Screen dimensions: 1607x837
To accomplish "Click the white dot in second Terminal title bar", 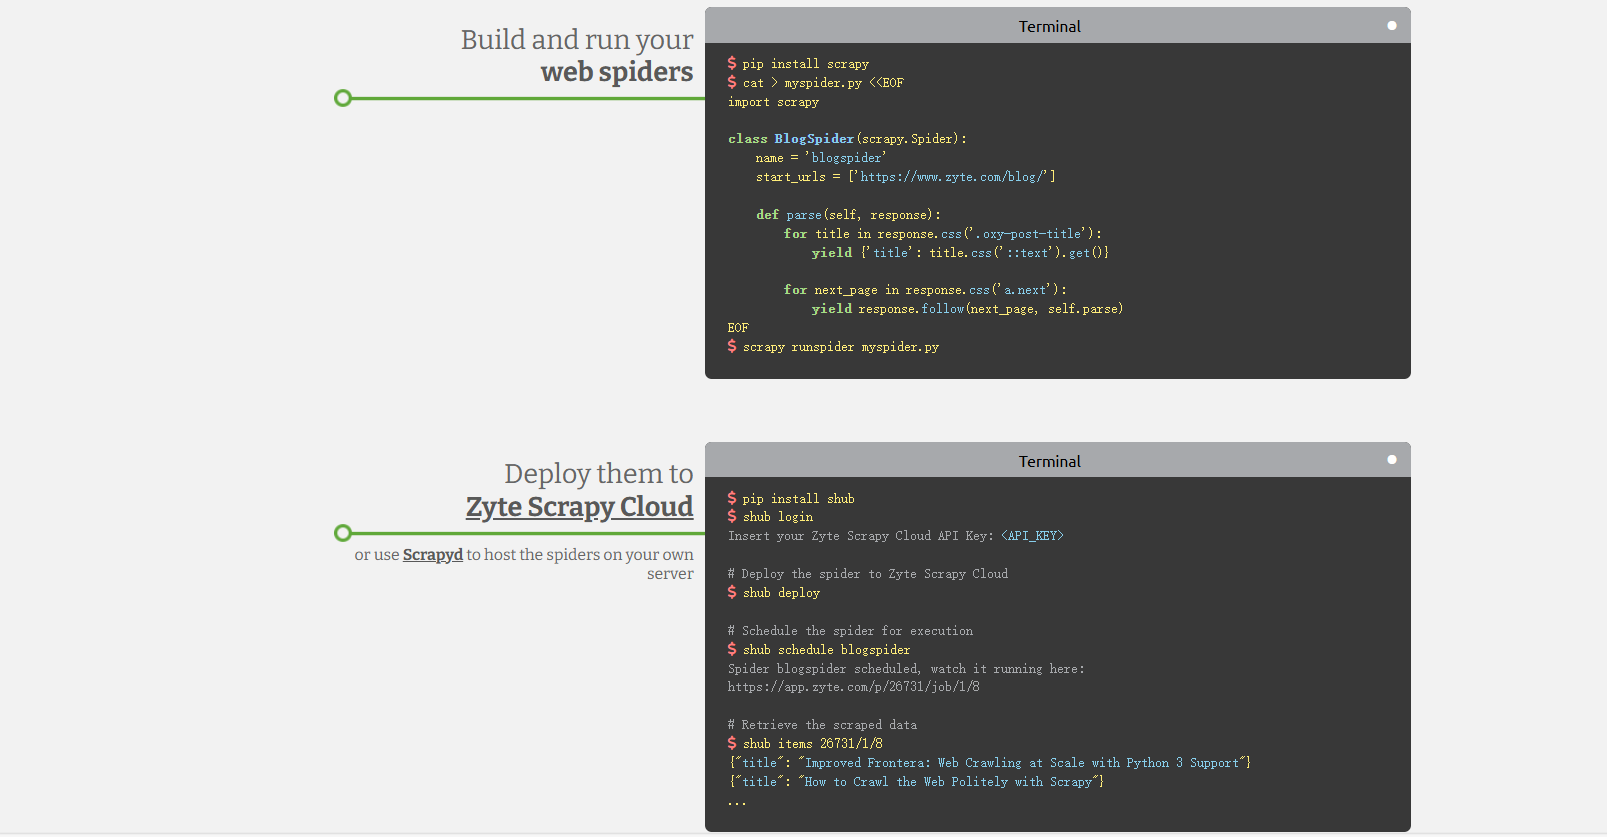I will (1392, 460).
